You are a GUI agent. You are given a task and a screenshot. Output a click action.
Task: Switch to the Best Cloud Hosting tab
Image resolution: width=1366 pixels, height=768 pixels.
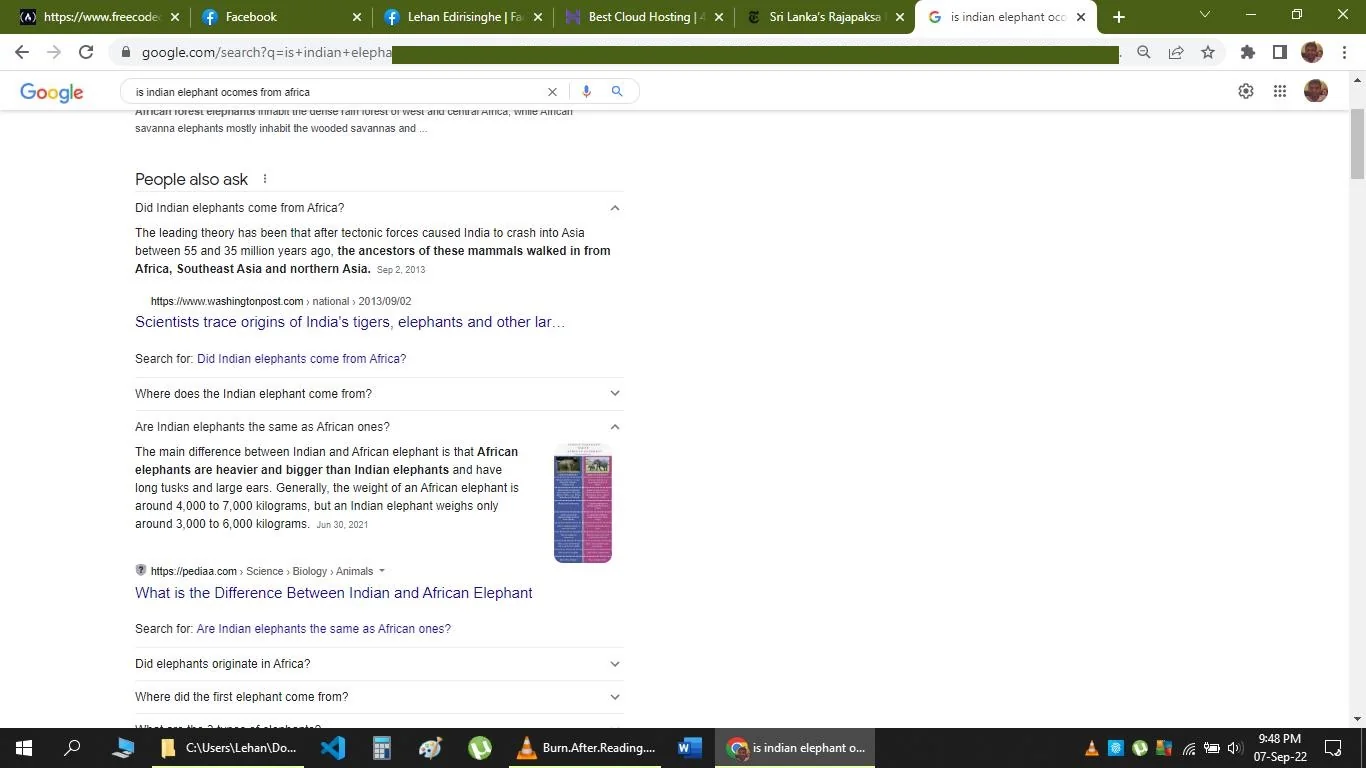644,17
